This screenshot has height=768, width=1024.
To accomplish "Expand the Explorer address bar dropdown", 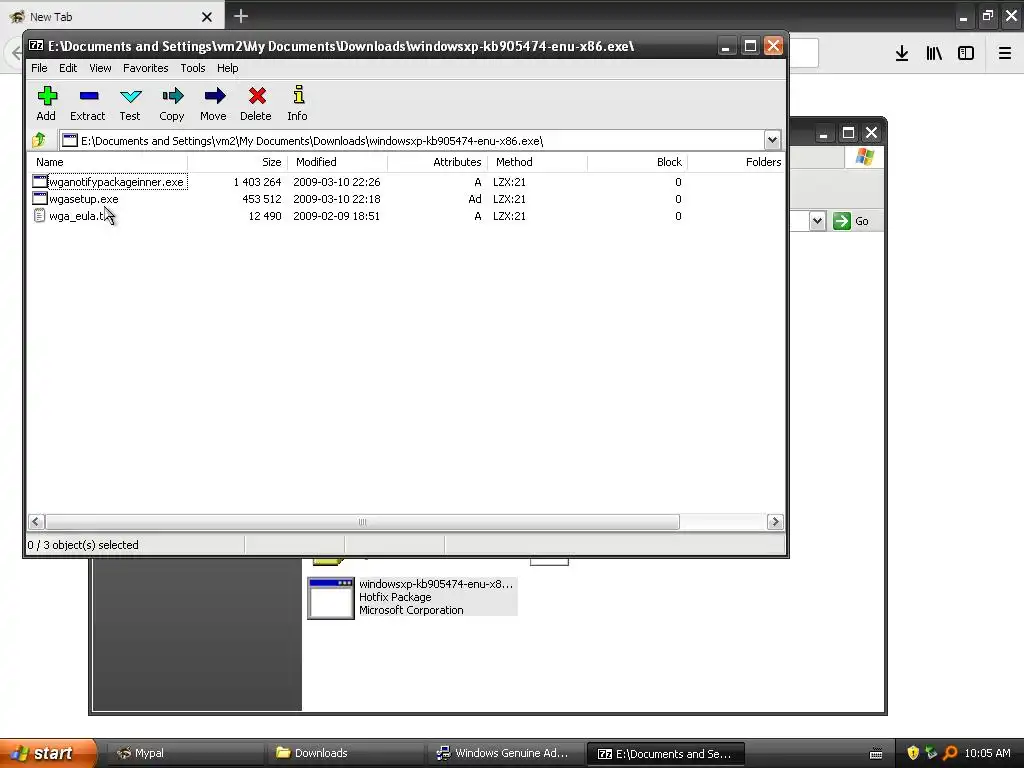I will pyautogui.click(x=817, y=221).
